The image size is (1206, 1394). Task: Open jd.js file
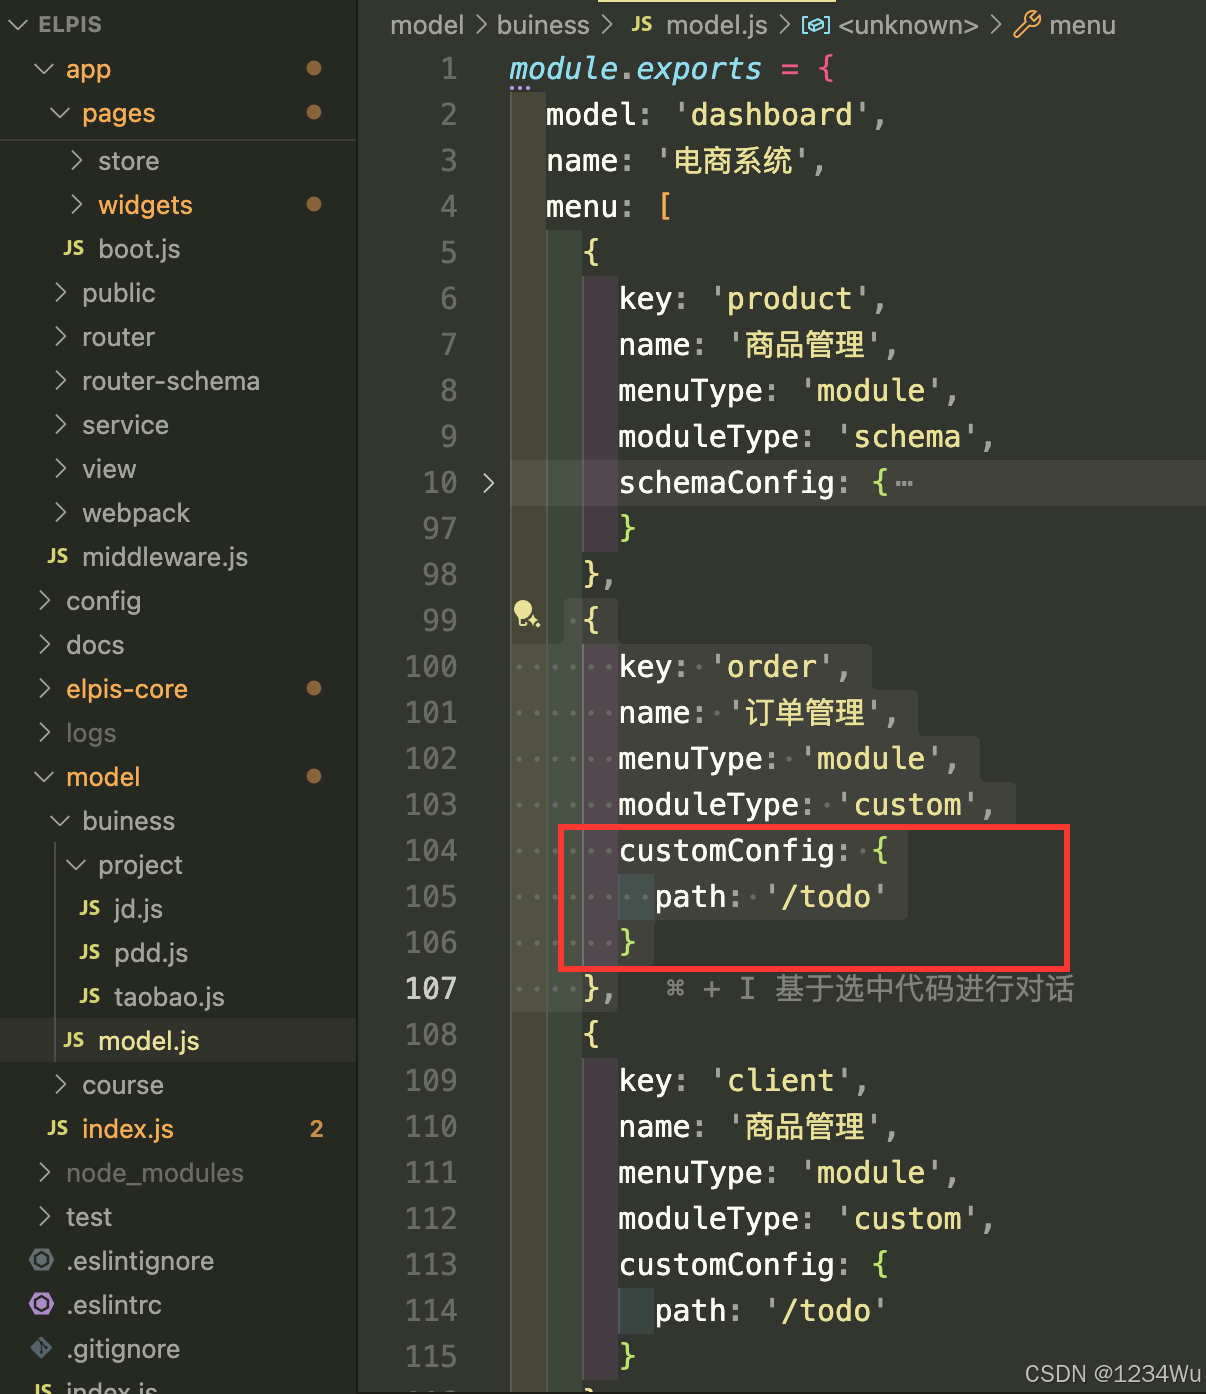(138, 909)
